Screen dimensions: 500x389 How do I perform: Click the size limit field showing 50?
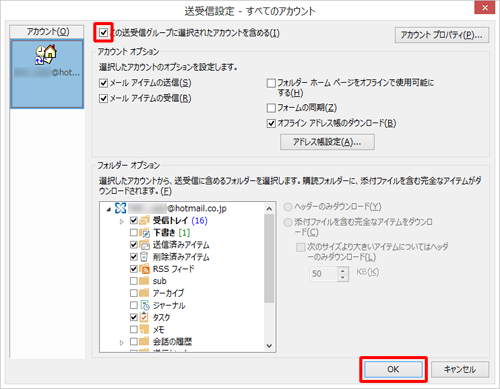coord(323,274)
